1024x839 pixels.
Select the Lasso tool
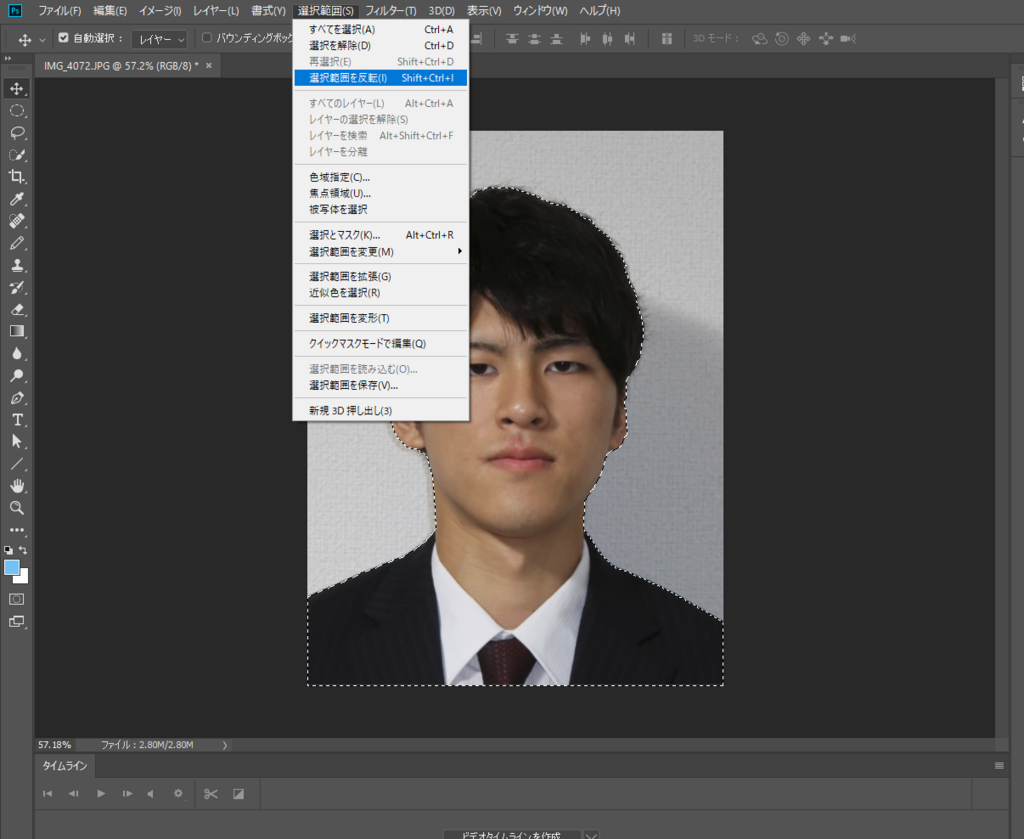(17, 133)
